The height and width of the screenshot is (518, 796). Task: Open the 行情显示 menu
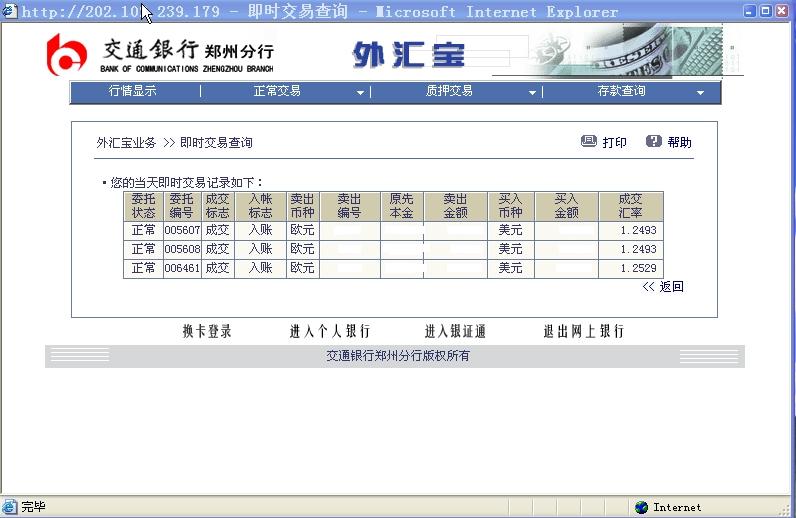pyautogui.click(x=132, y=91)
